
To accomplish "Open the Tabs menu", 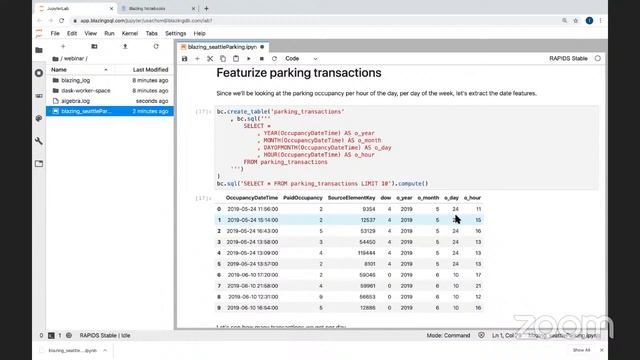I will click(151, 33).
